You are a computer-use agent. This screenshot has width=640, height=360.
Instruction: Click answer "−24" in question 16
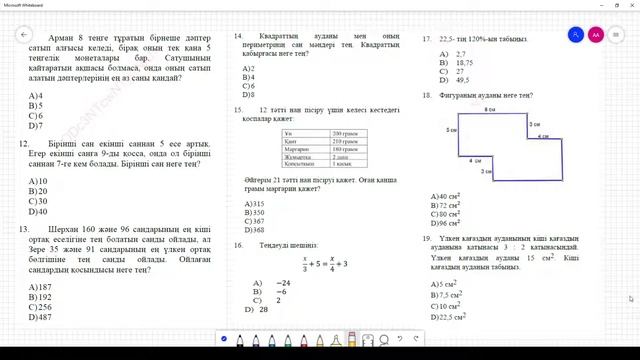point(283,283)
